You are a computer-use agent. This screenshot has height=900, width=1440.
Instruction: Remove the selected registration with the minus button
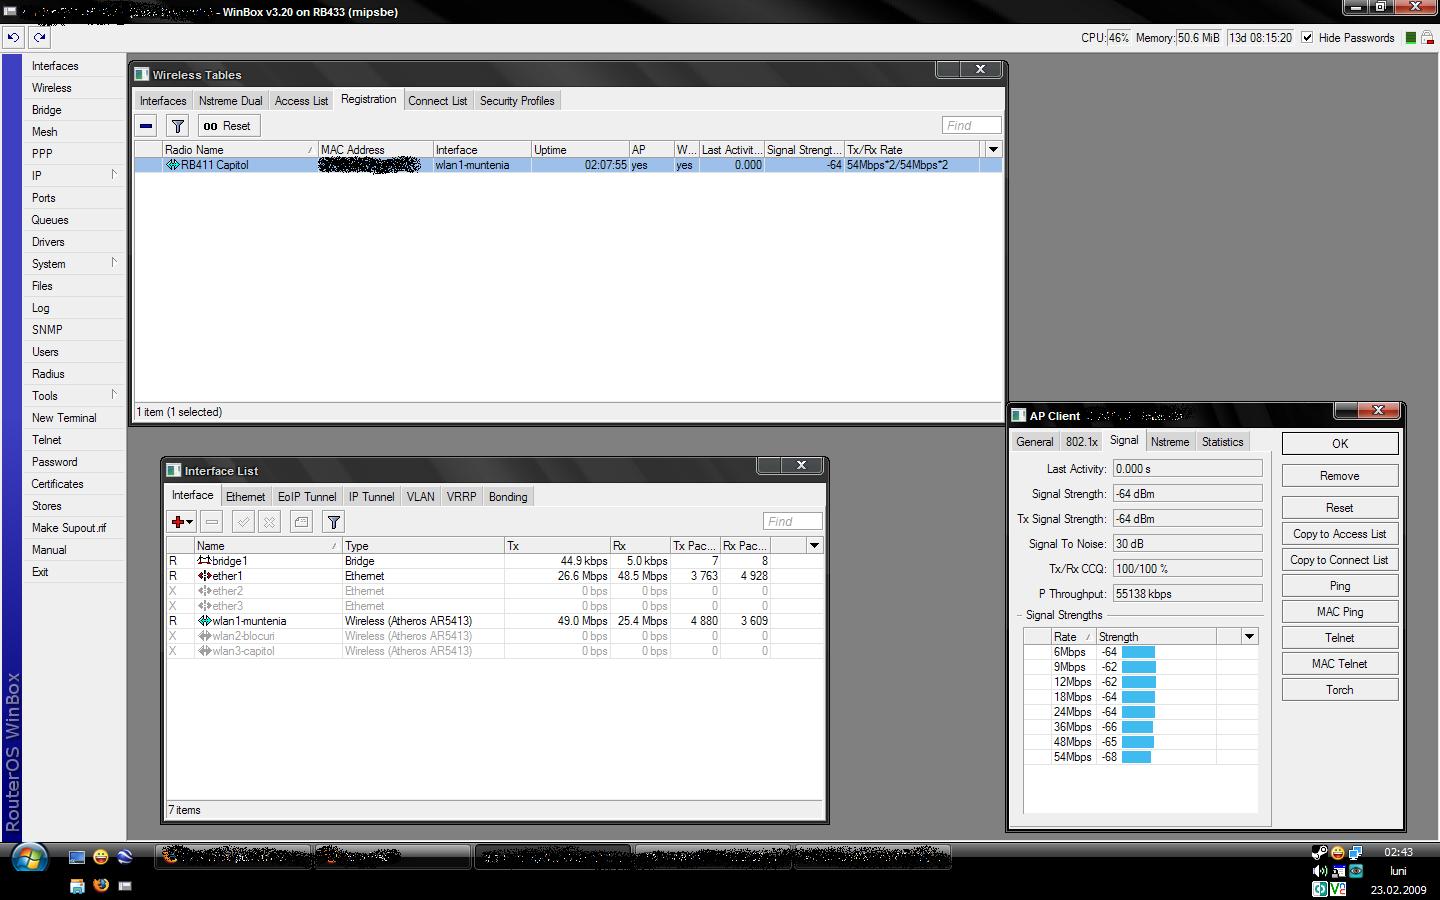pos(146,126)
